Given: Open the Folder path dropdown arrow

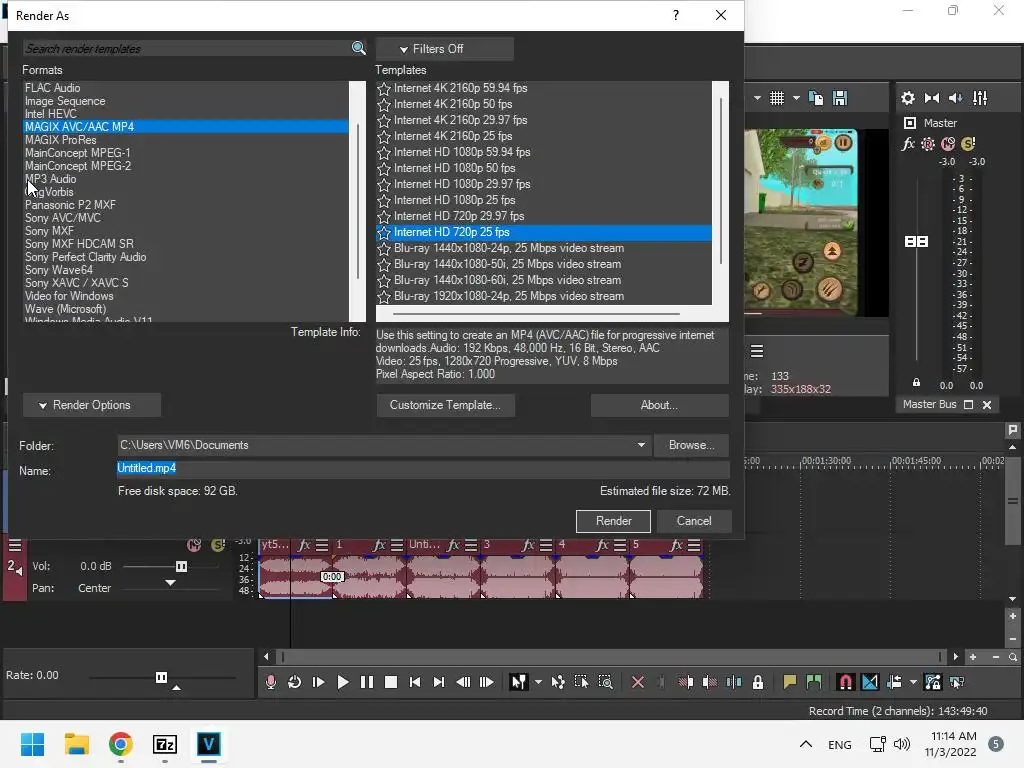Looking at the screenshot, I should [x=641, y=445].
